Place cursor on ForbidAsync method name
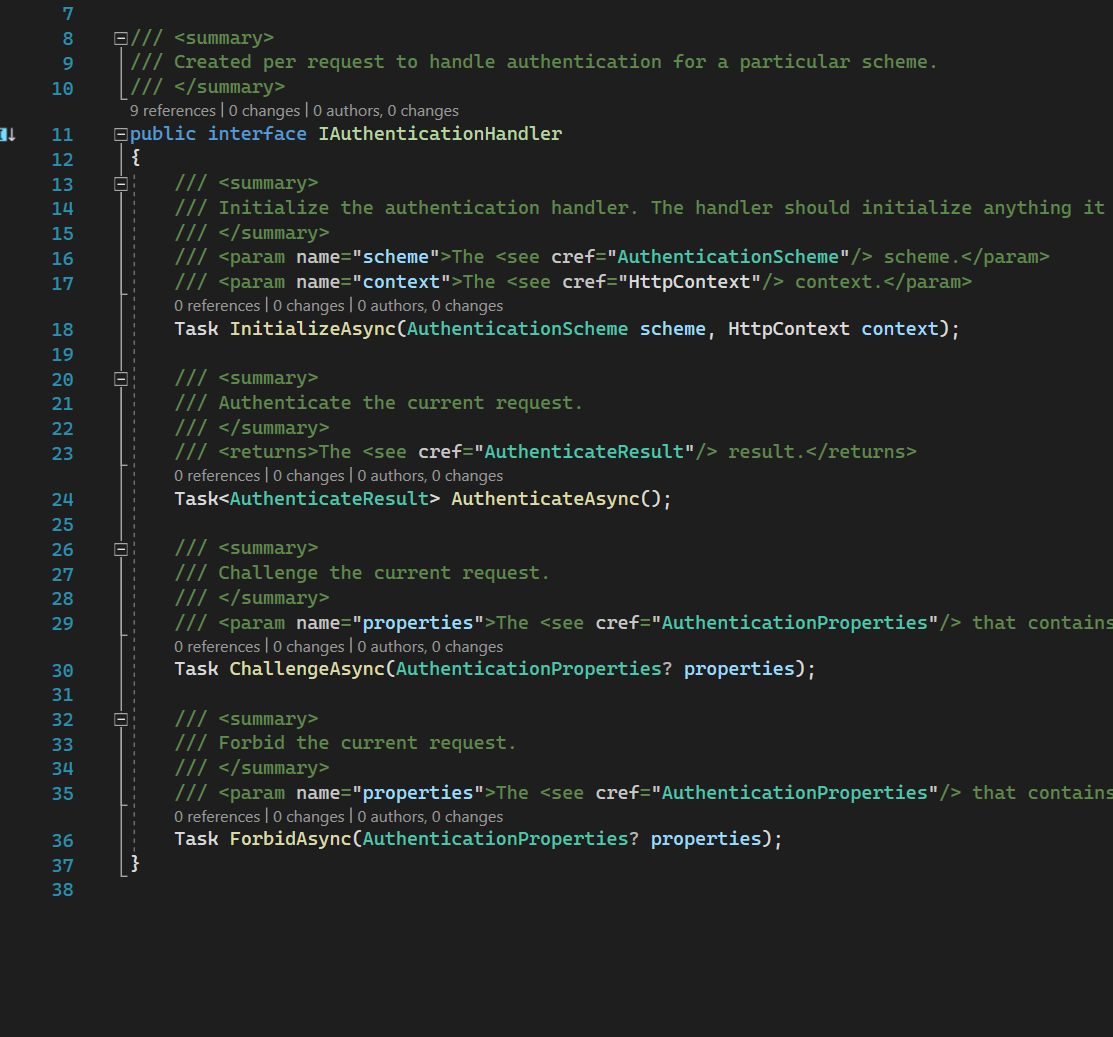 click(x=290, y=840)
